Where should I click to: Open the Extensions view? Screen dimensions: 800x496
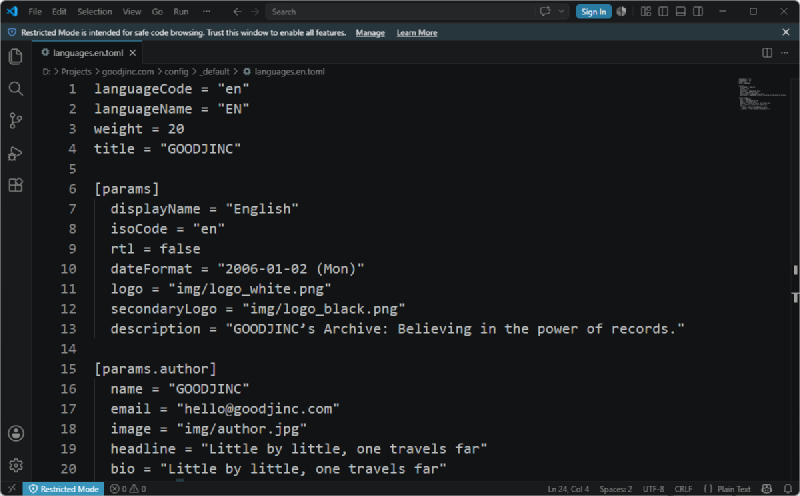click(16, 185)
